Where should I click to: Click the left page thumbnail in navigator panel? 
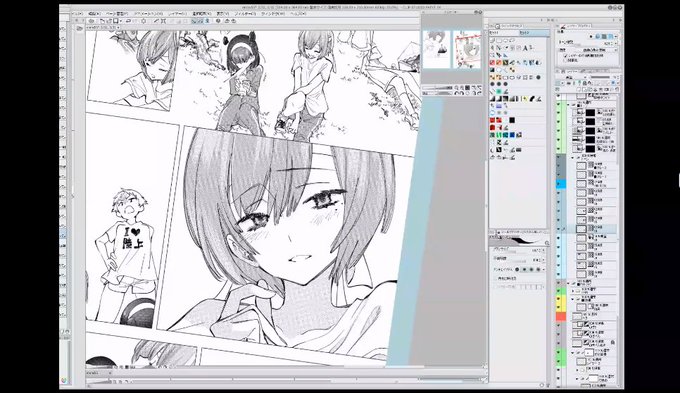pyautogui.click(x=436, y=49)
